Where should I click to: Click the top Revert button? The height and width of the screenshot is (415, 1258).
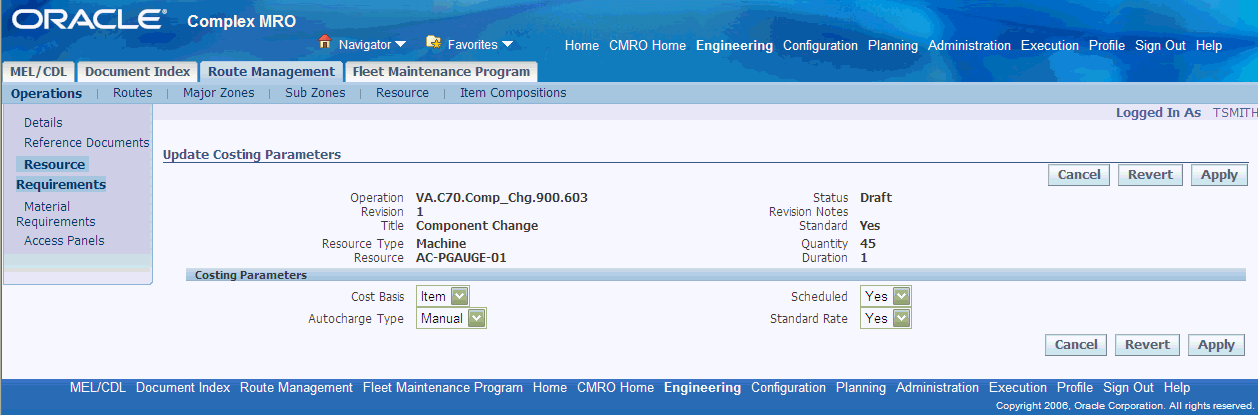tap(1150, 174)
